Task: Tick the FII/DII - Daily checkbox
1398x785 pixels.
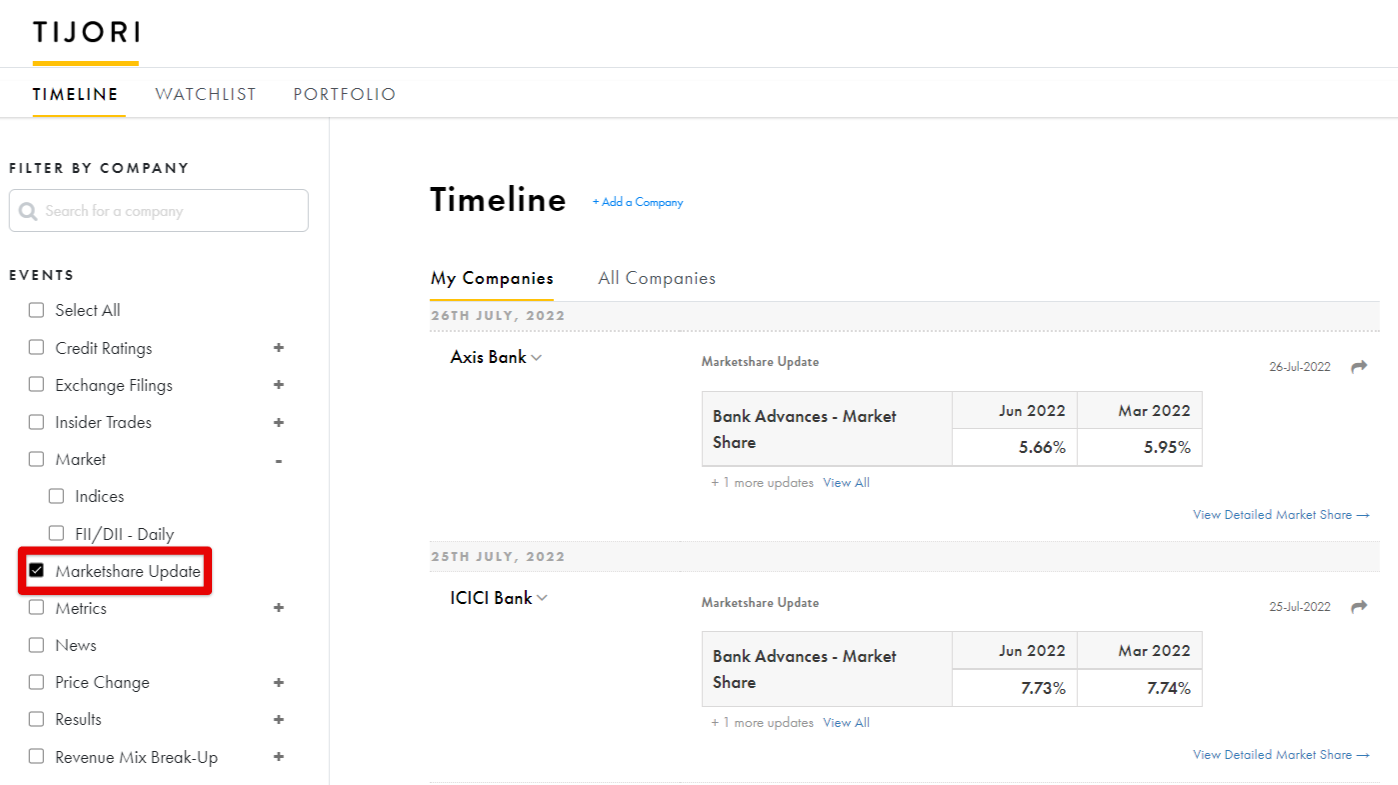Action: tap(56, 534)
